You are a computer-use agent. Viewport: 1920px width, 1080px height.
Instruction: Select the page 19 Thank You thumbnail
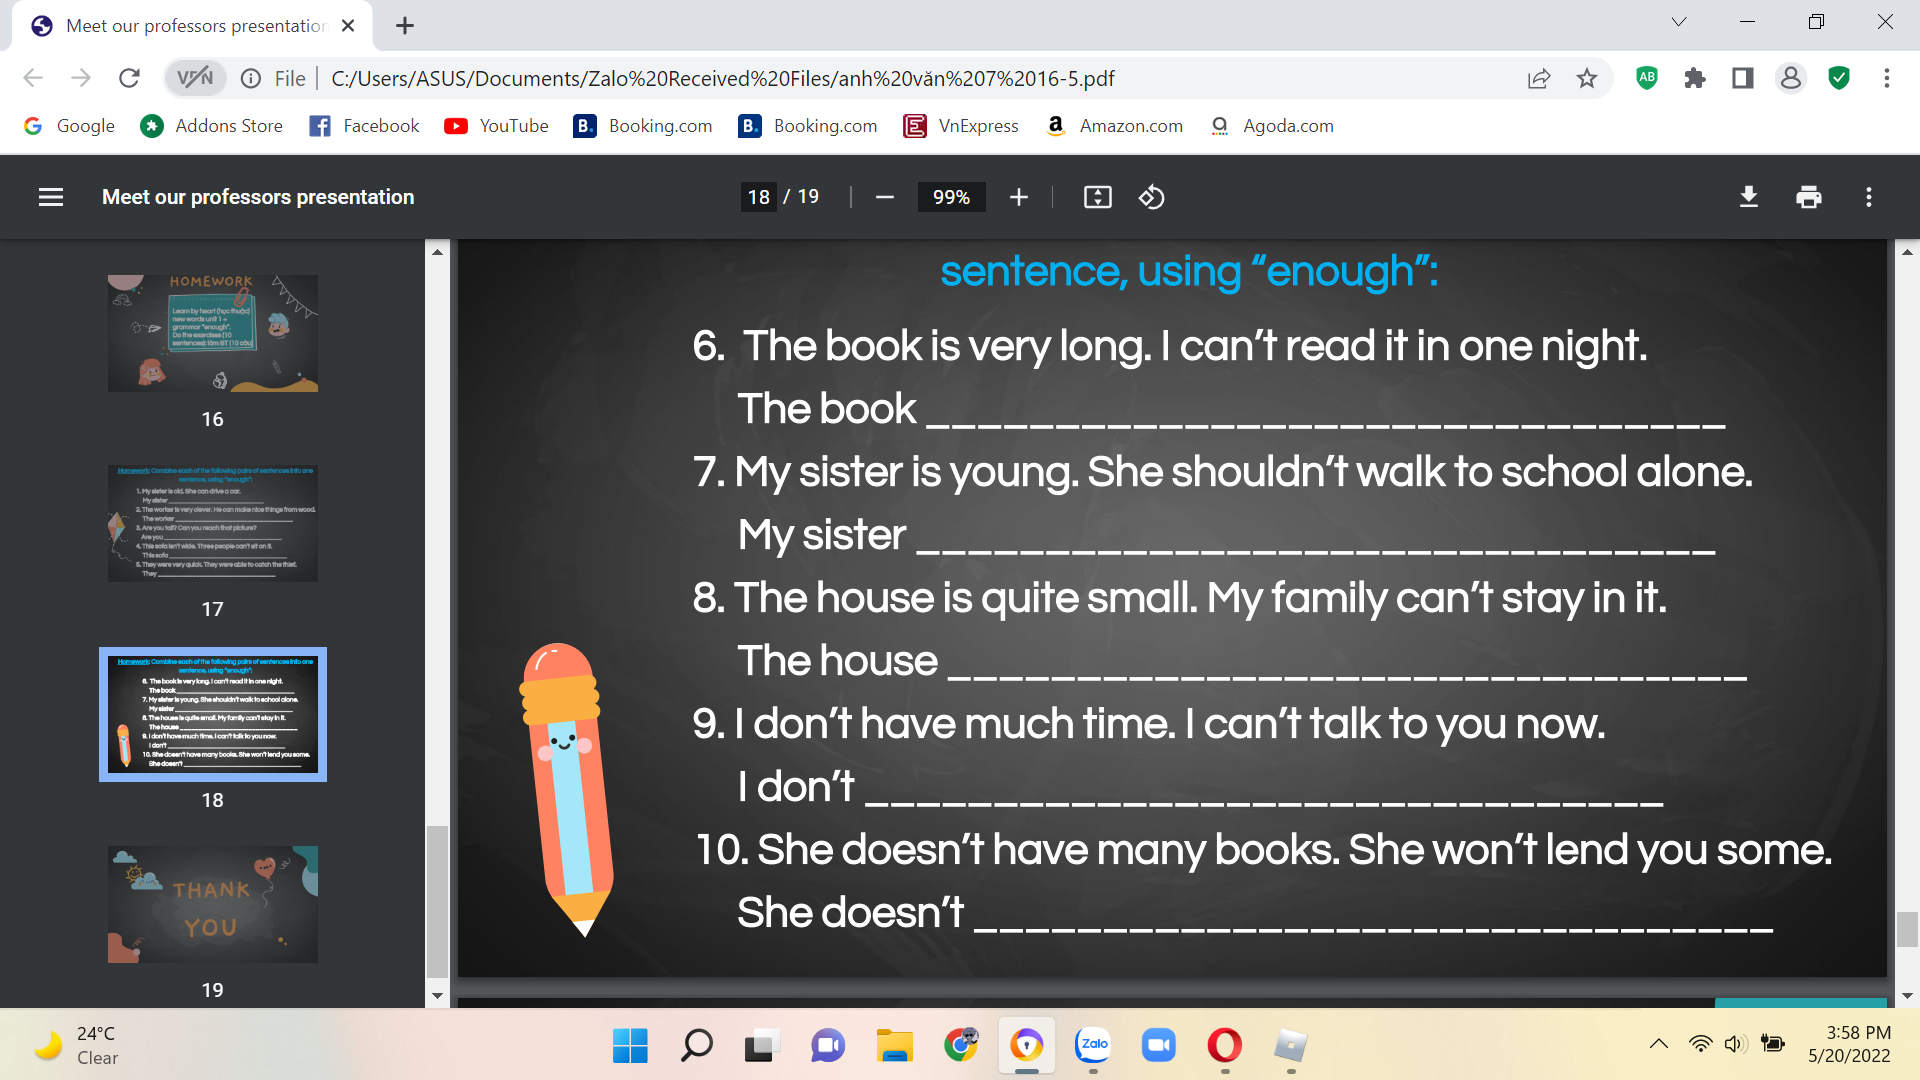click(213, 904)
